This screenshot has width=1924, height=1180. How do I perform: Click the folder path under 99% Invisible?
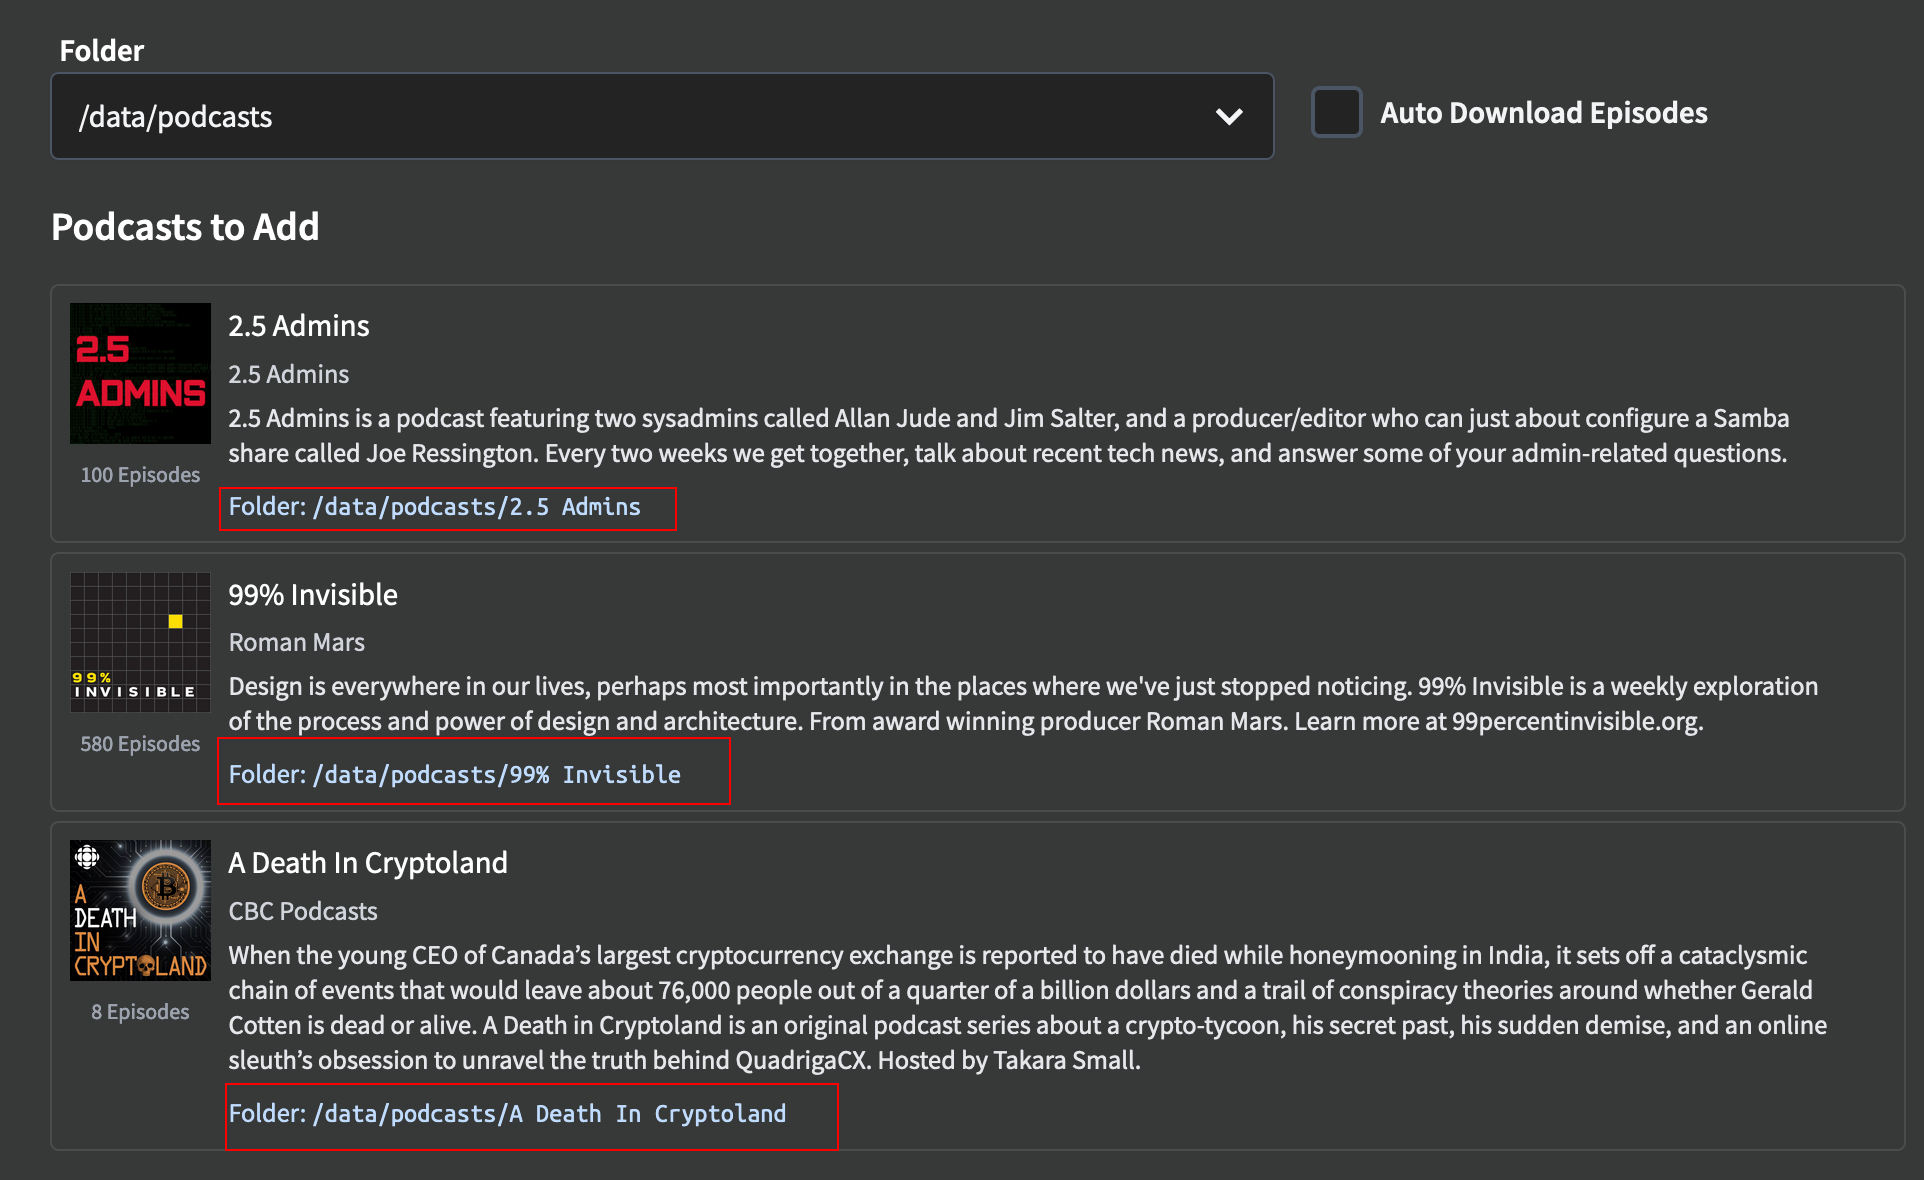coord(473,772)
